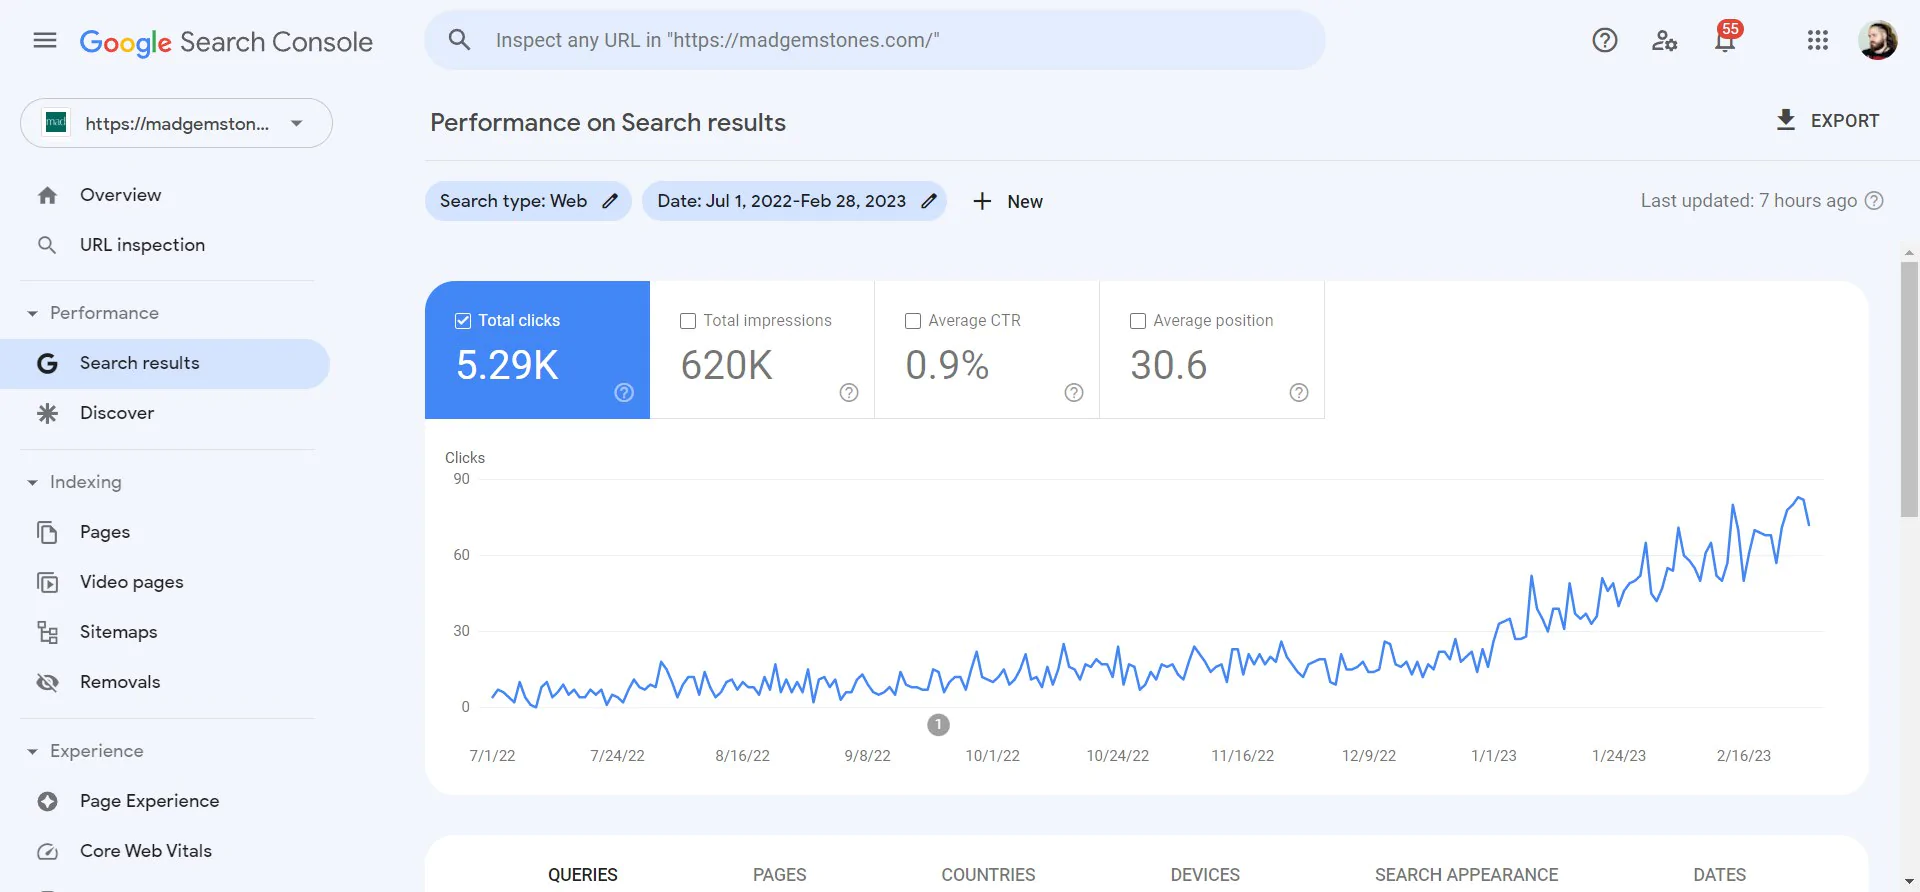This screenshot has height=892, width=1920.
Task: Click the page vertical scrollbar
Action: coord(1909,390)
